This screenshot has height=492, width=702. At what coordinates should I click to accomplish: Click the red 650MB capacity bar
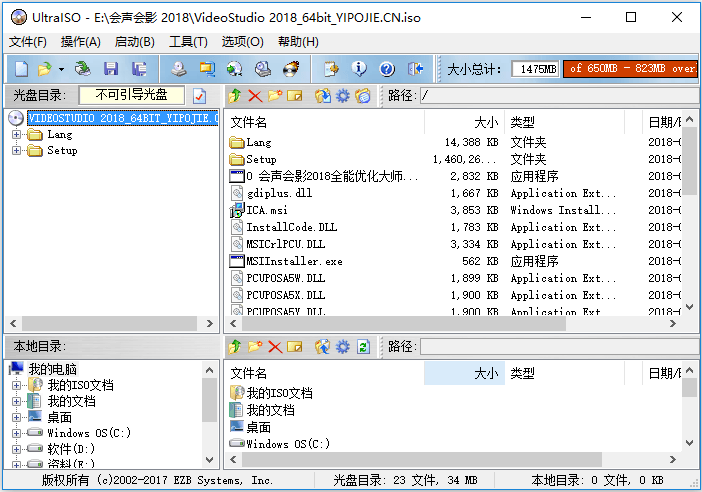coord(630,68)
